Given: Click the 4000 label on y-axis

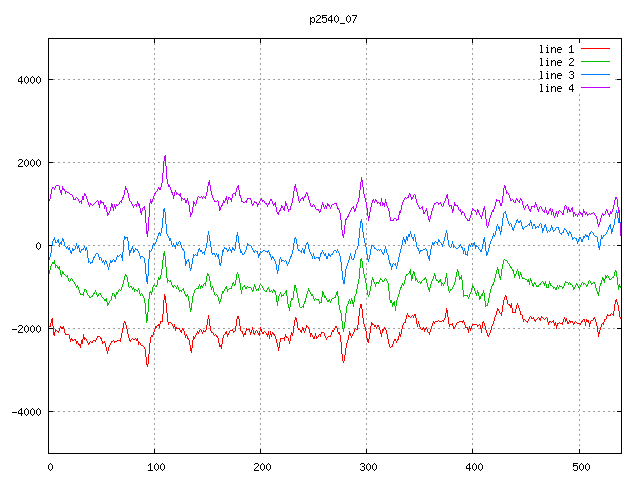Looking at the screenshot, I should (27, 80).
